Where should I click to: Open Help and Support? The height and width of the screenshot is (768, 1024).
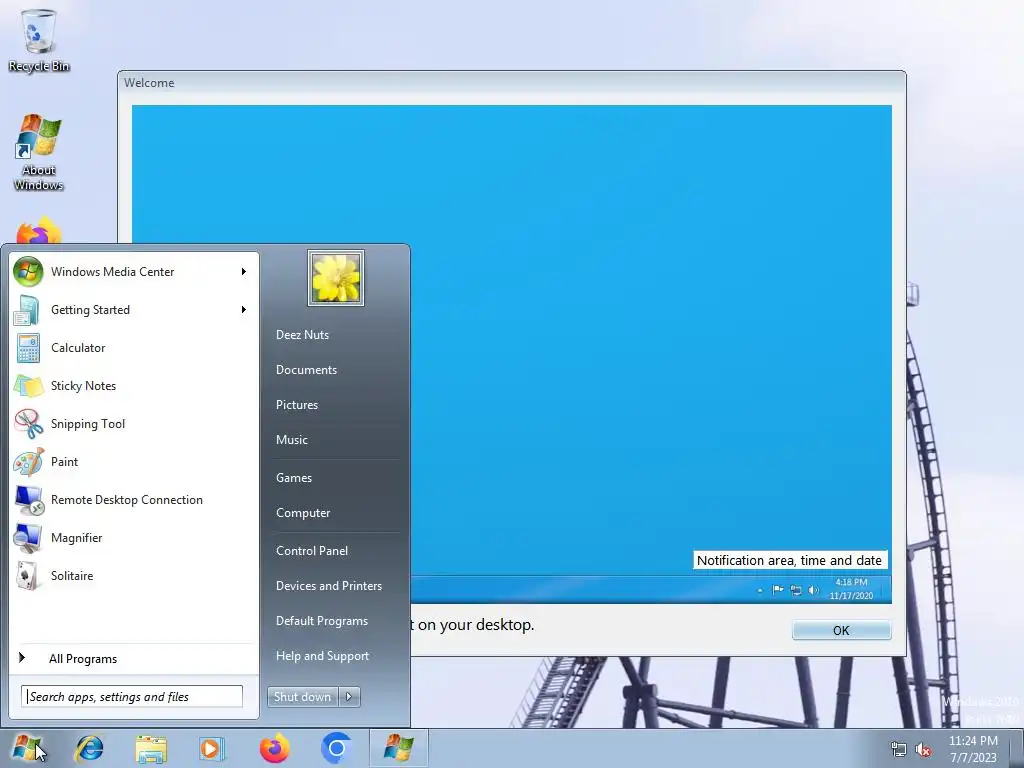pyautogui.click(x=322, y=656)
